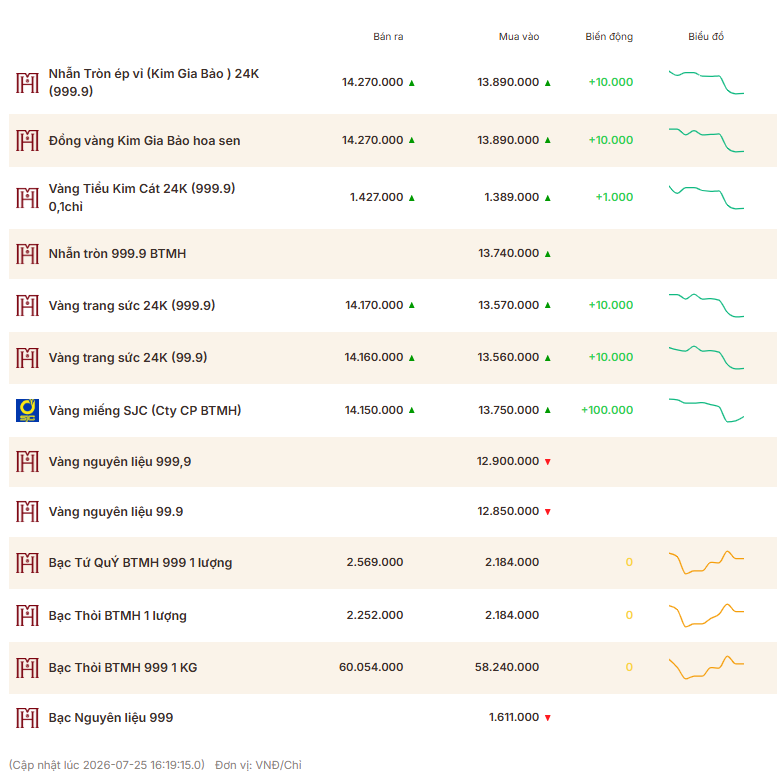Select the Bạc Thỏi BTMH 1 lượng row name
Viewport: 779px width, 779px height.
point(117,616)
